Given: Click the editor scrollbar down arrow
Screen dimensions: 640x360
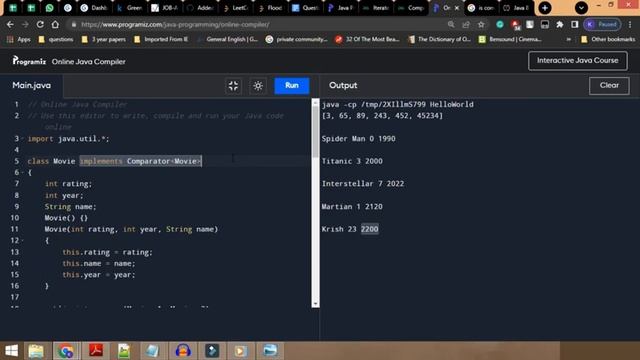Looking at the screenshot, I should pos(315,304).
